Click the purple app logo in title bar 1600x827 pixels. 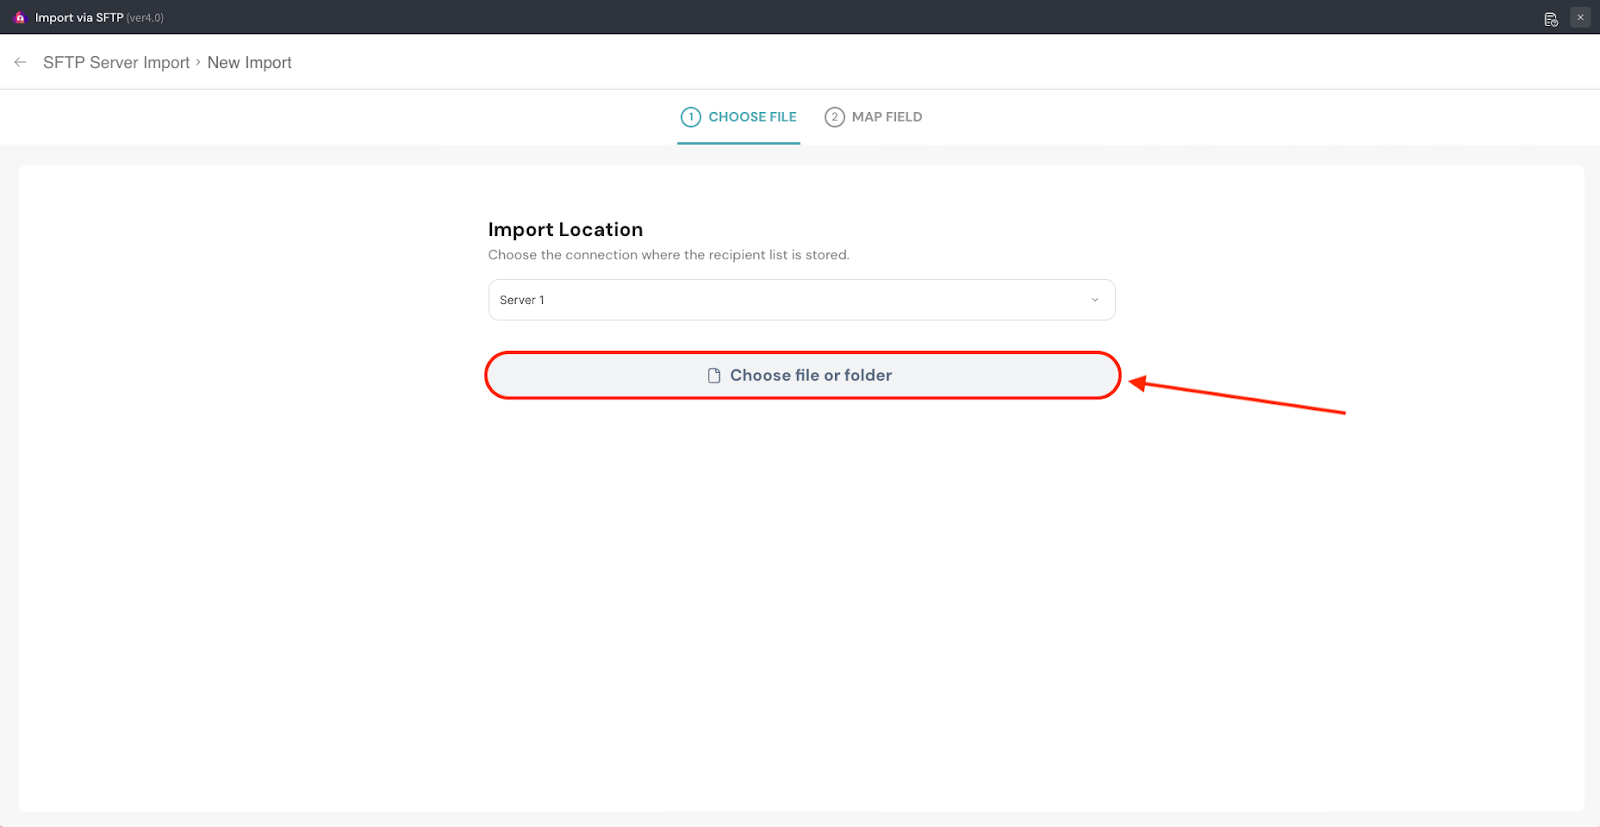click(x=19, y=18)
